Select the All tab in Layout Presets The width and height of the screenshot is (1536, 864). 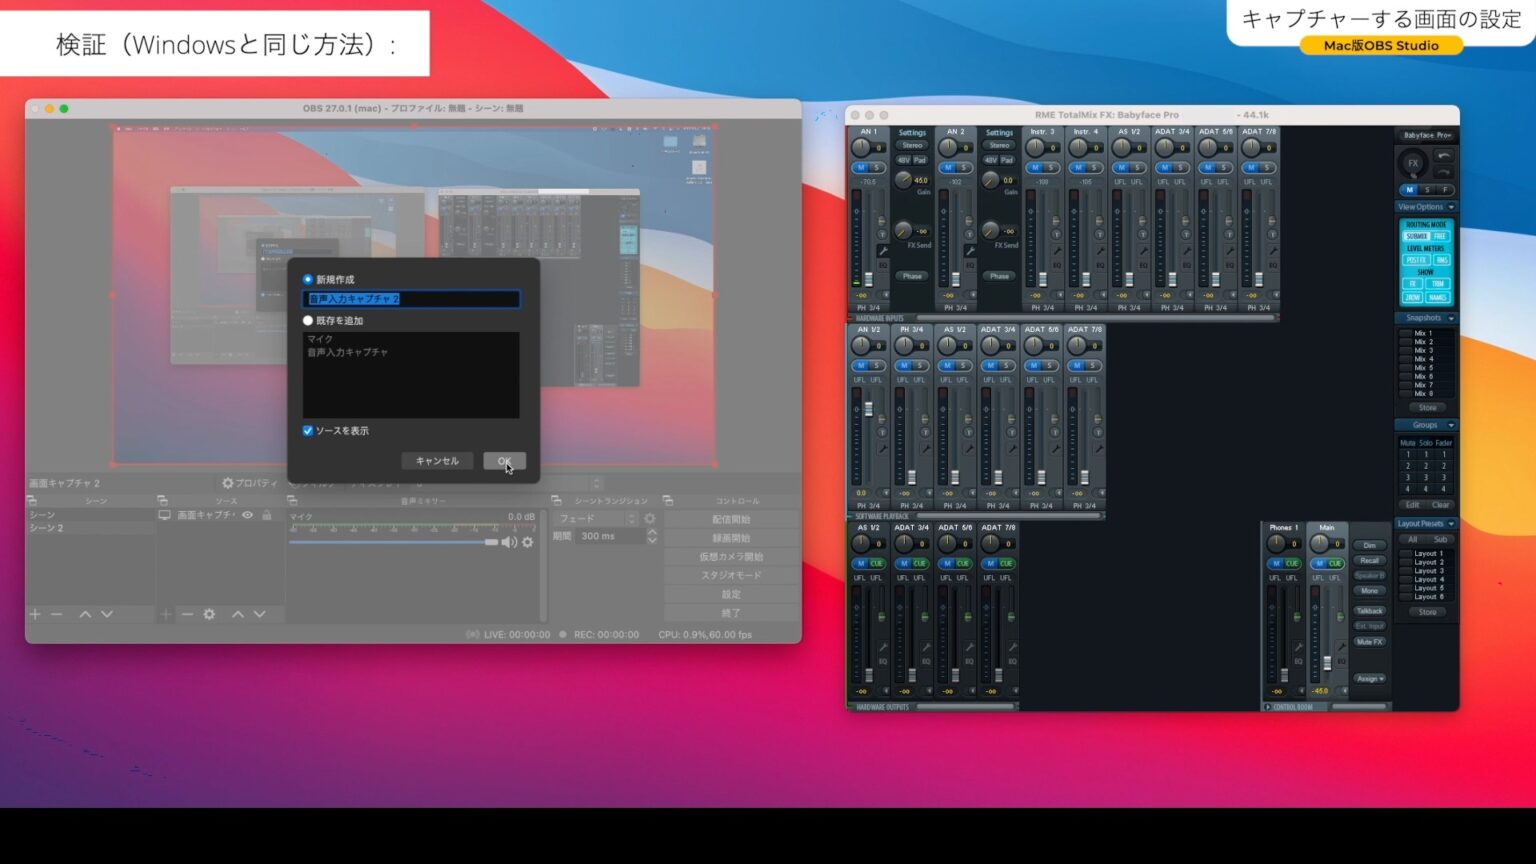pos(1412,539)
